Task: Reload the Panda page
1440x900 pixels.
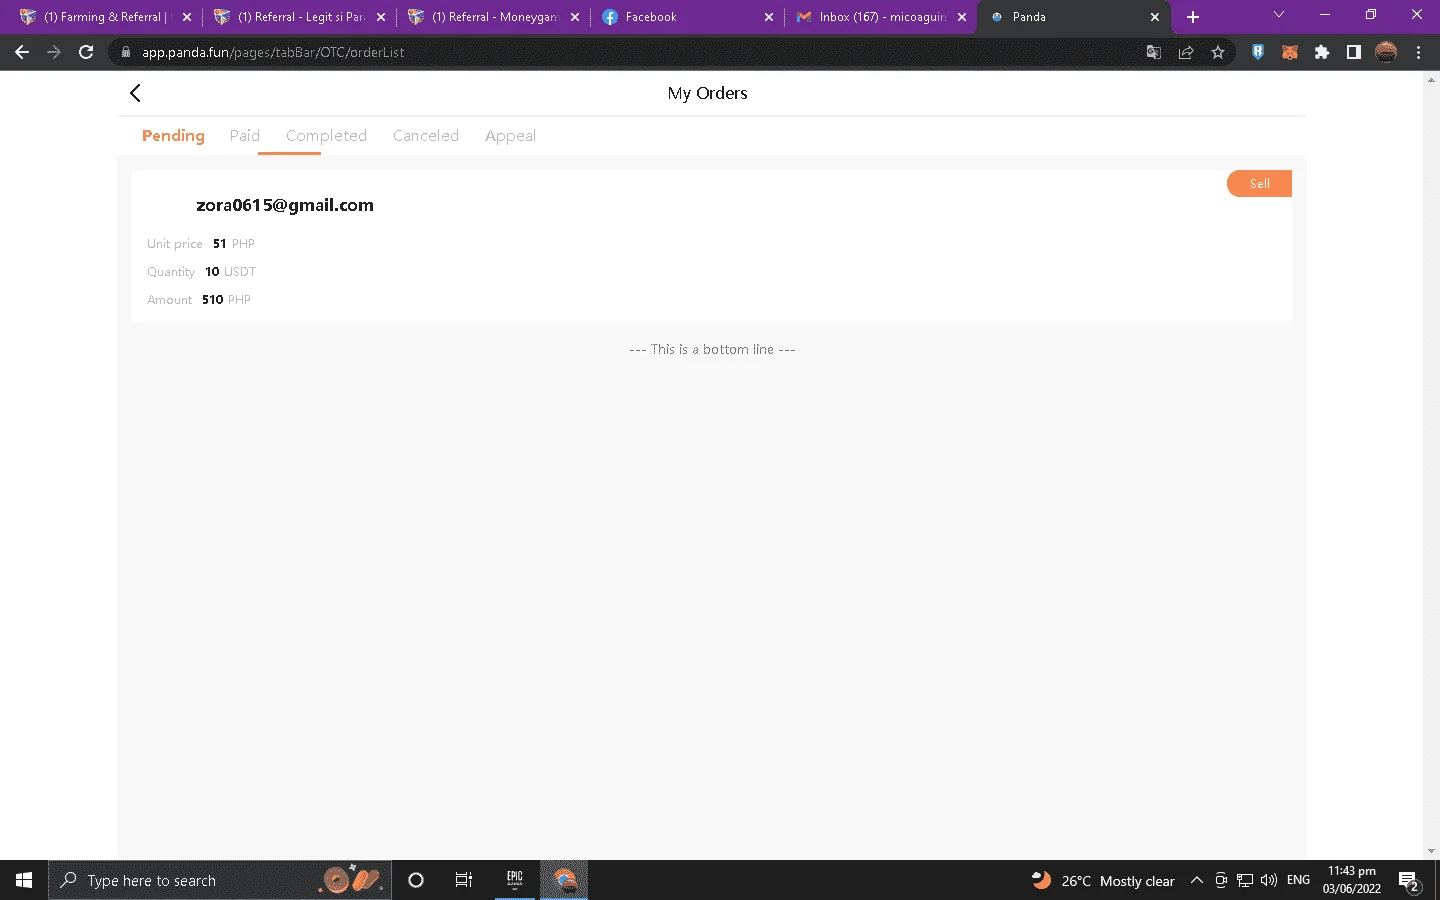Action: (x=86, y=52)
